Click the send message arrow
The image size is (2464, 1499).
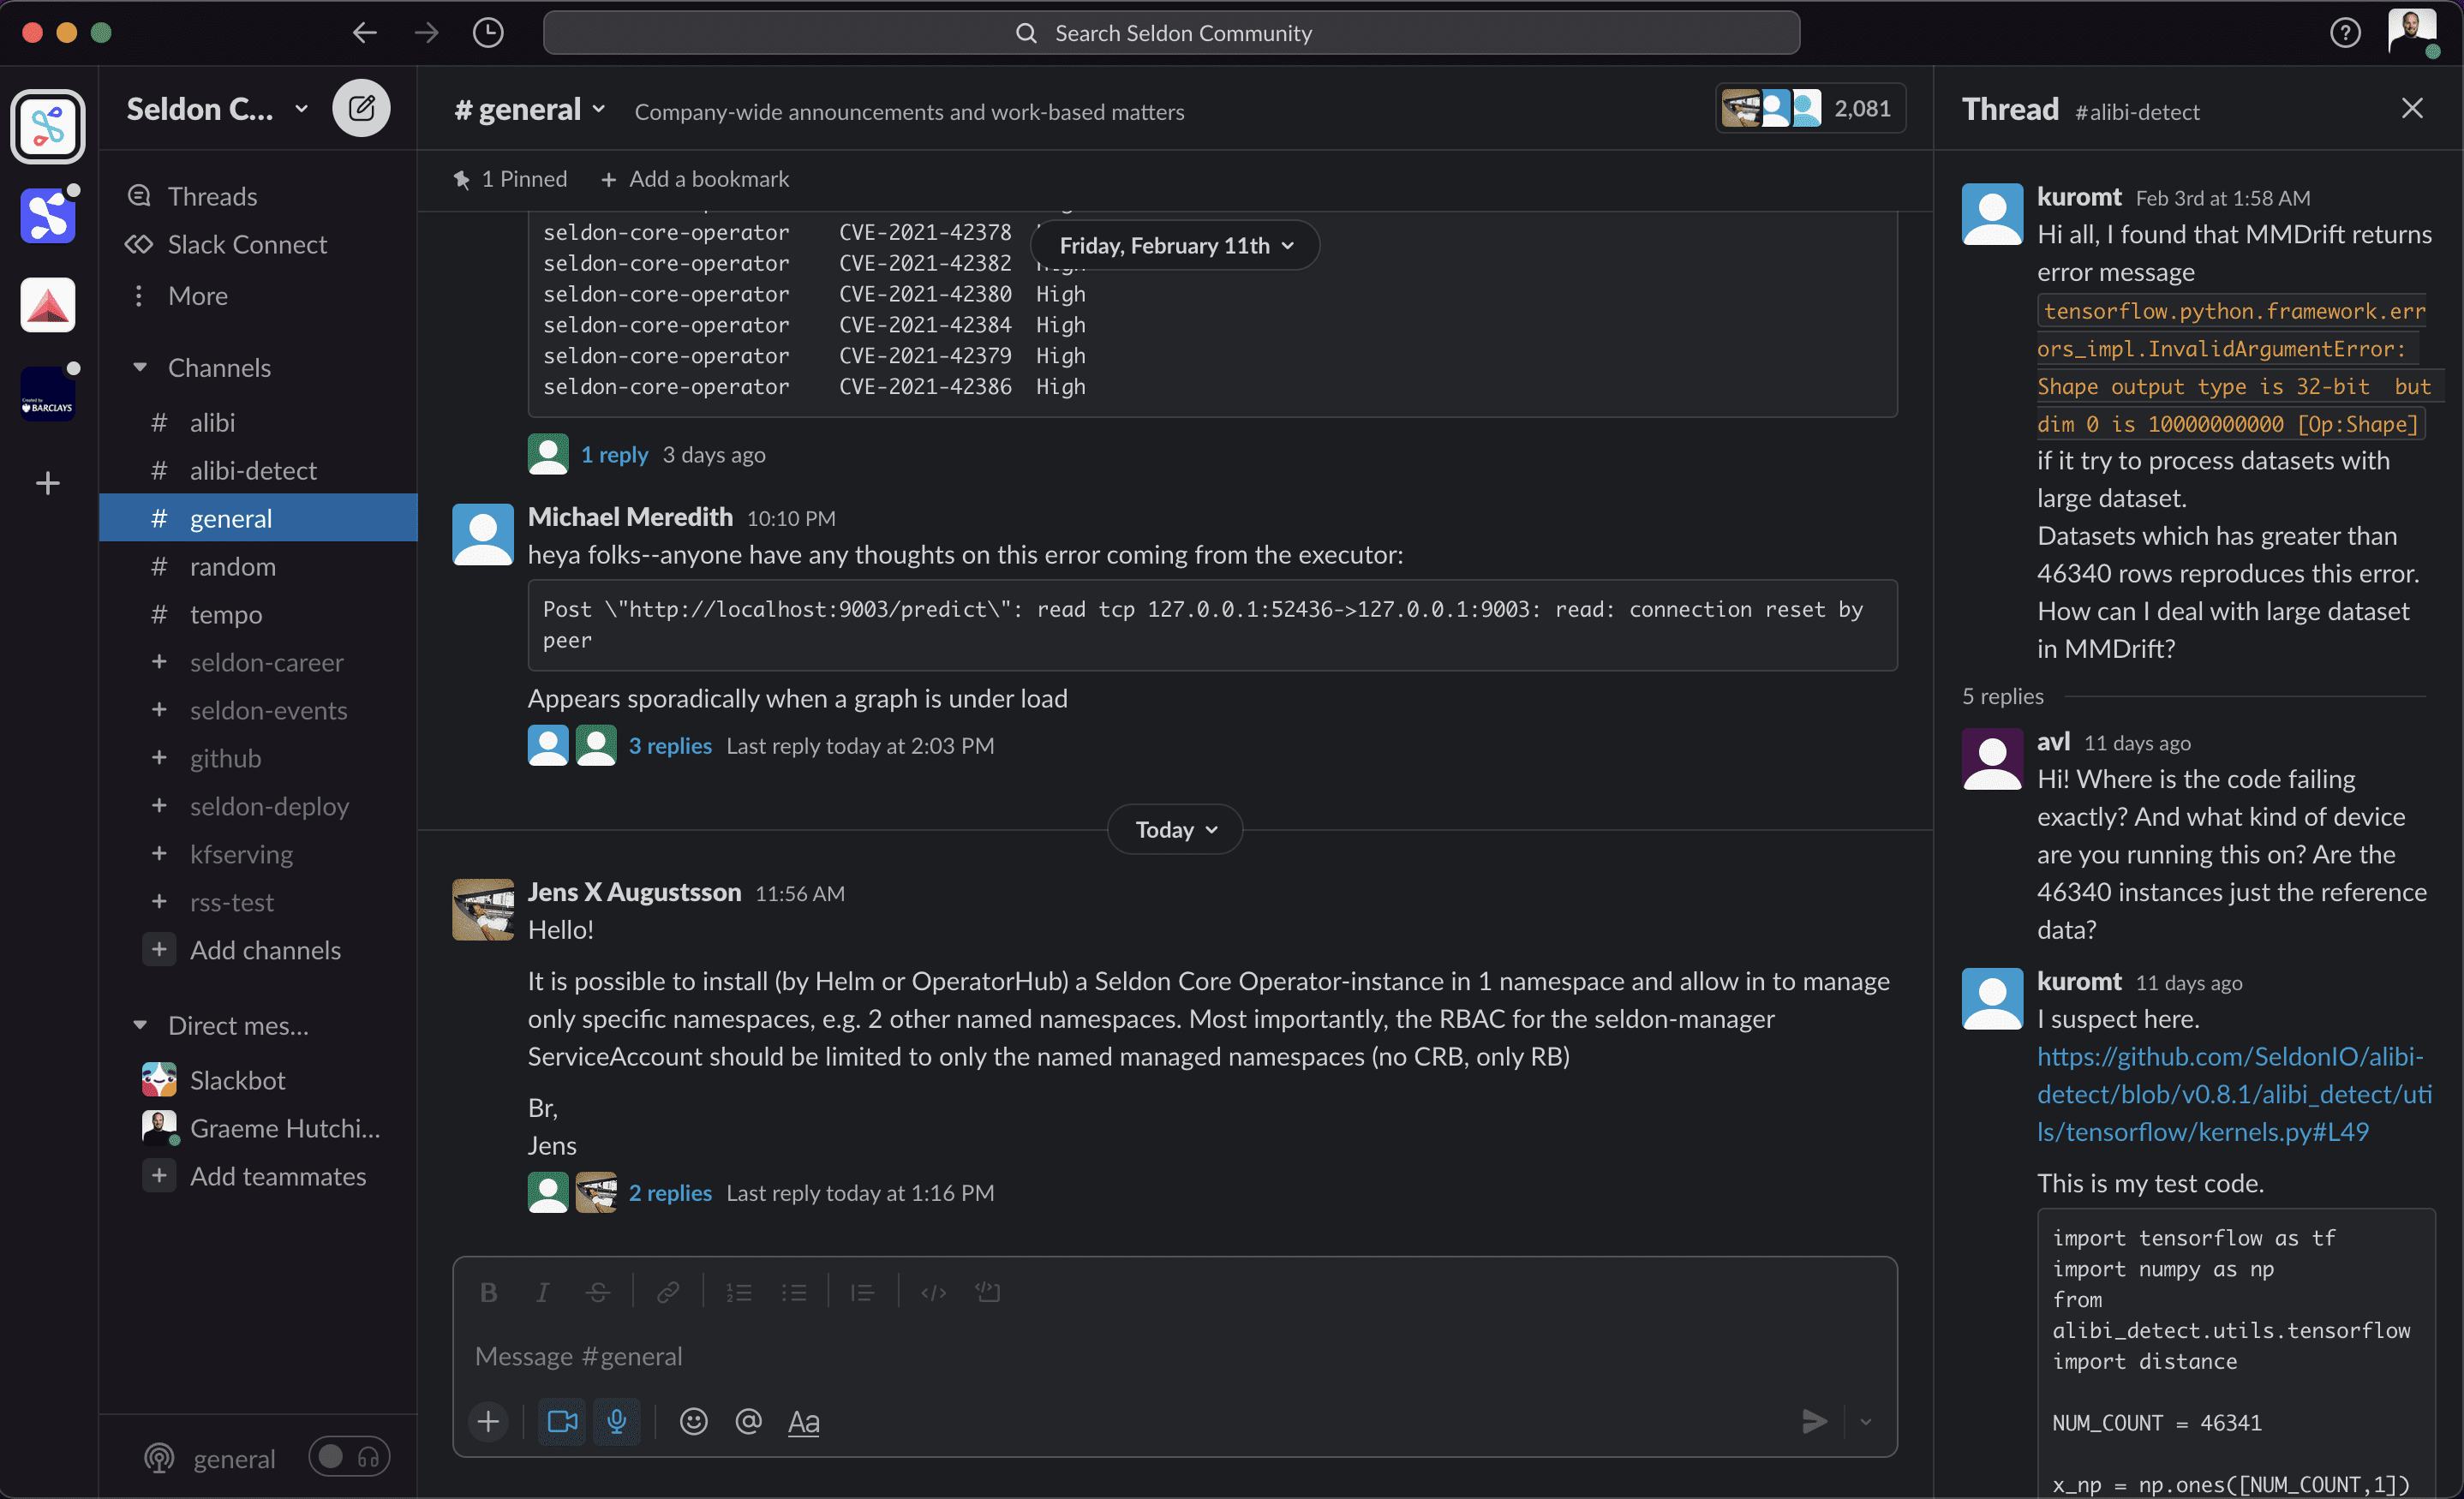click(1814, 1421)
